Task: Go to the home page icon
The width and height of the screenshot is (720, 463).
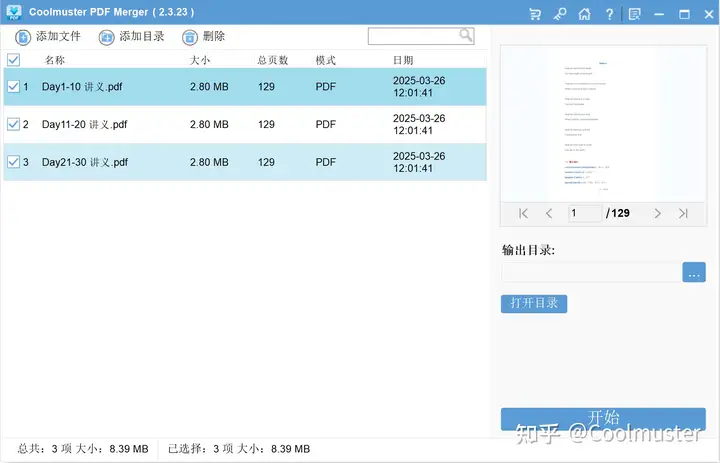Action: tap(584, 14)
